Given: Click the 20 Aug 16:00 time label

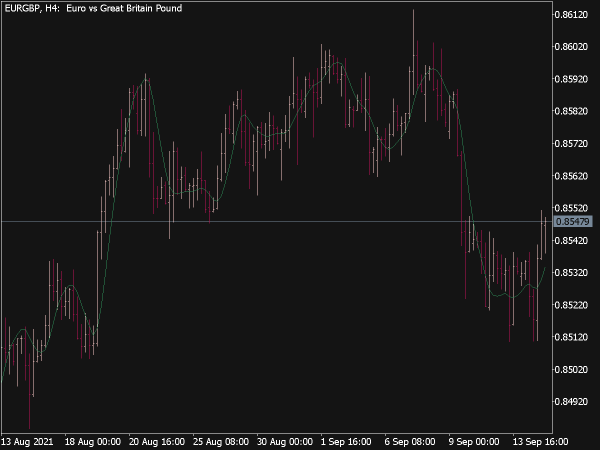Looking at the screenshot, I should click(157, 442).
